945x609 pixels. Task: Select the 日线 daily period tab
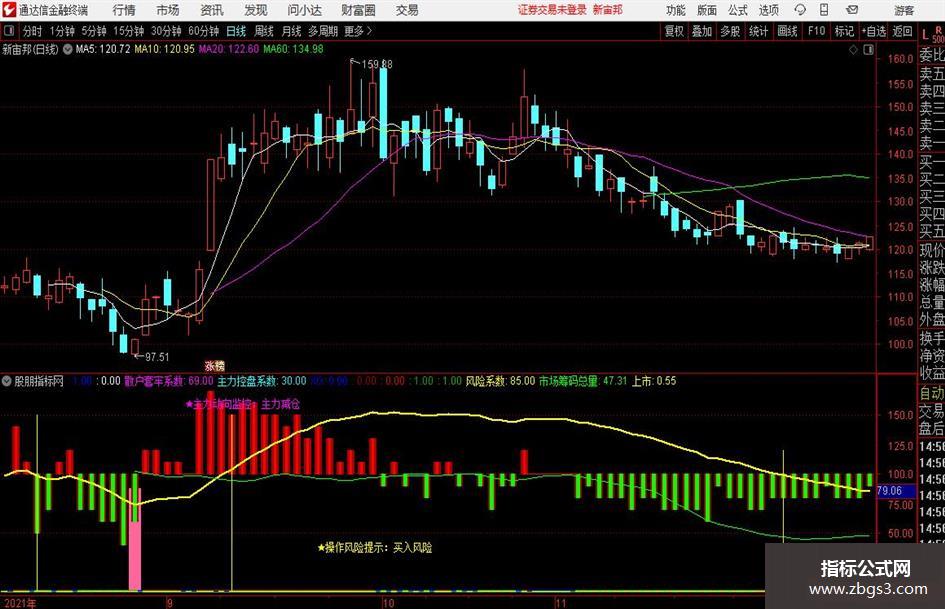click(x=236, y=31)
